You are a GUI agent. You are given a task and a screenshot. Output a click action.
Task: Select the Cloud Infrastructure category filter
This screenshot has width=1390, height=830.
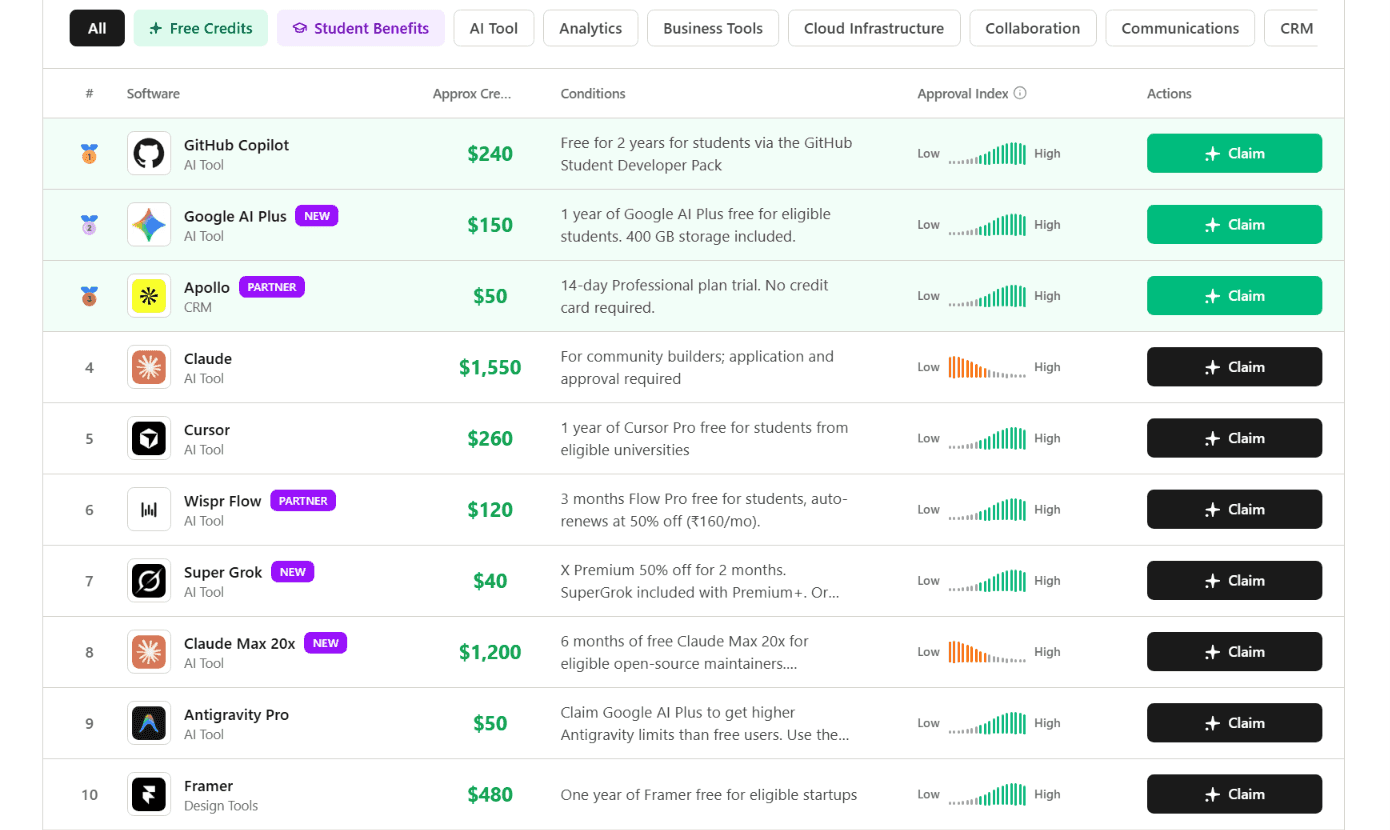point(874,28)
